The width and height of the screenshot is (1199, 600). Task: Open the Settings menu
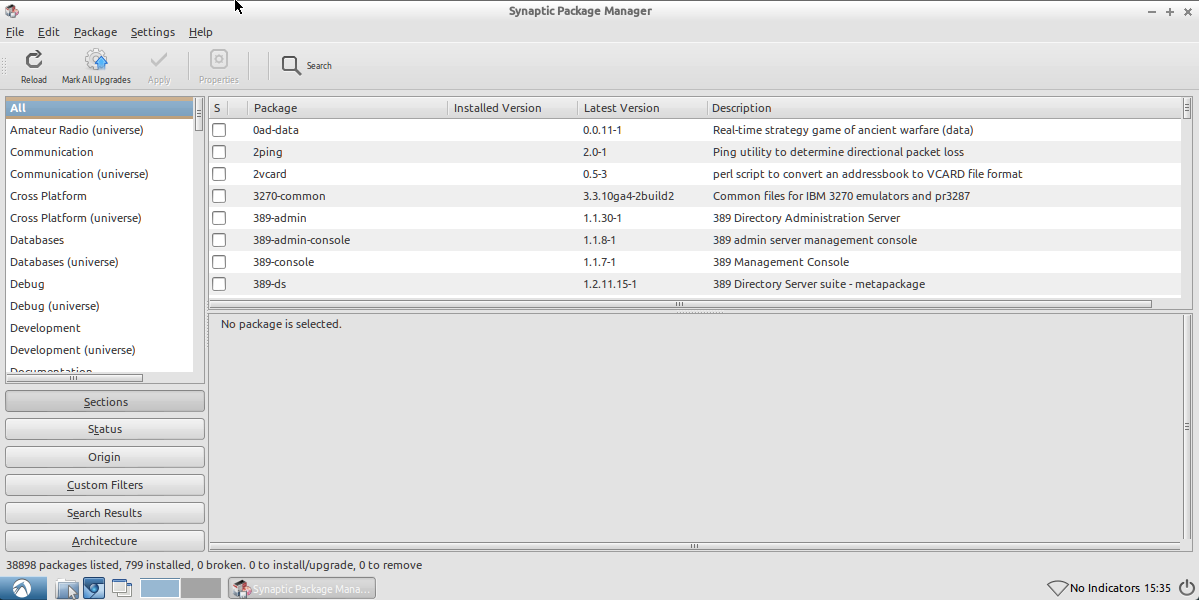152,31
